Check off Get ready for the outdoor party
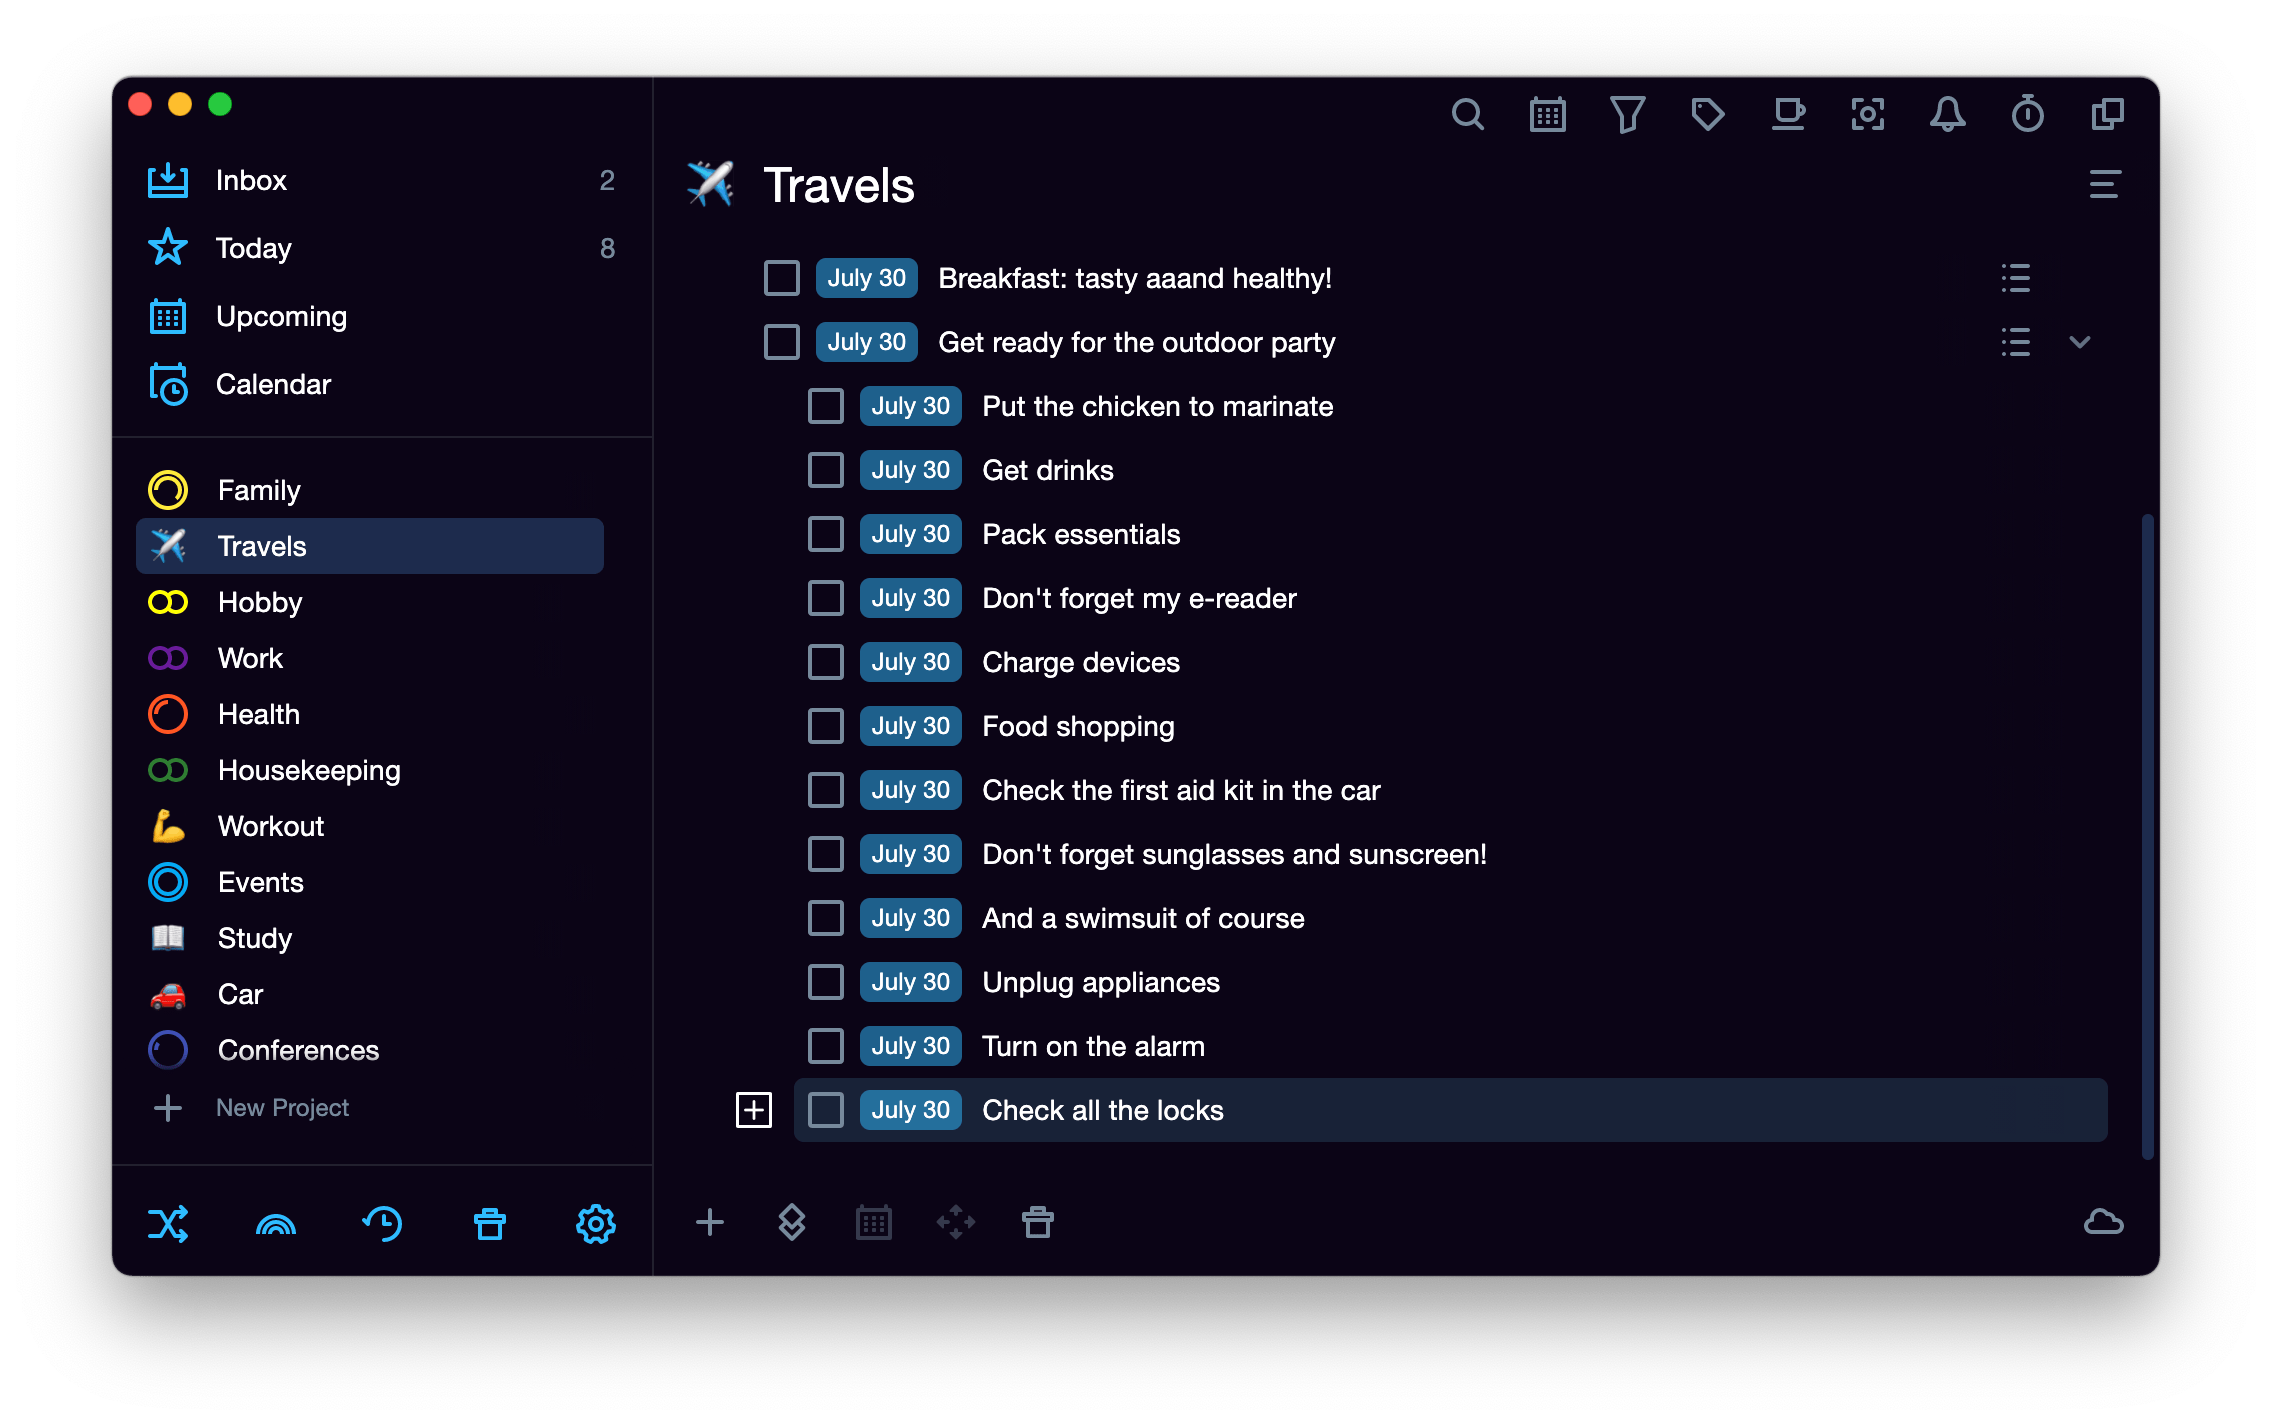Screen dimensions: 2272x1424 click(x=781, y=342)
